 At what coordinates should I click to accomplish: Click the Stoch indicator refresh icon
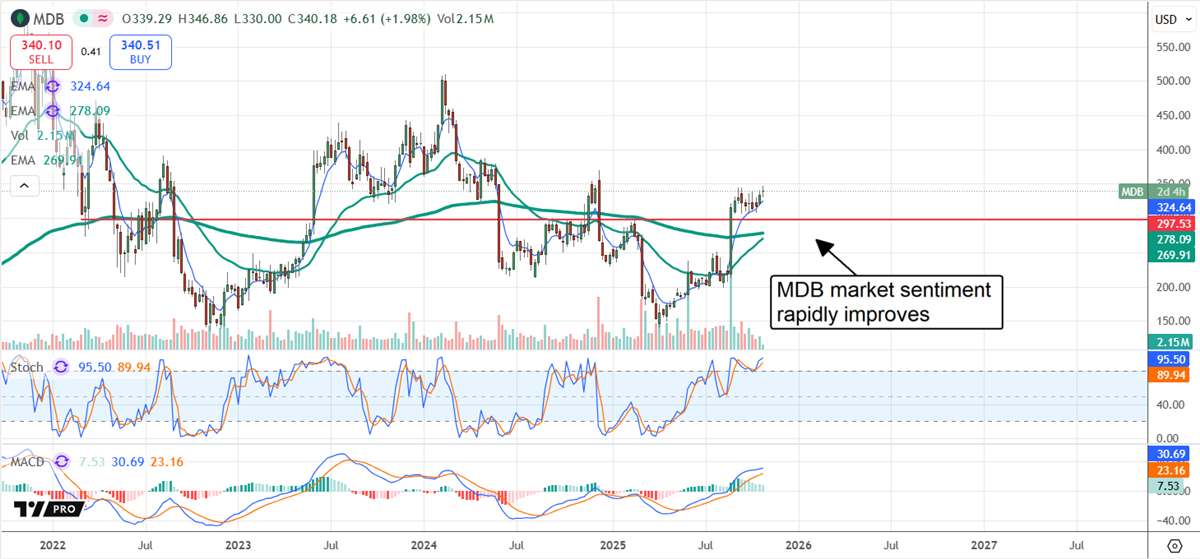pyautogui.click(x=58, y=367)
